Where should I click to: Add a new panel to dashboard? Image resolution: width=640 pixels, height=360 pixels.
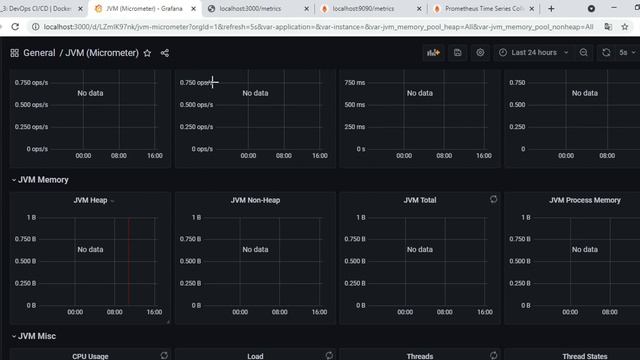click(433, 53)
